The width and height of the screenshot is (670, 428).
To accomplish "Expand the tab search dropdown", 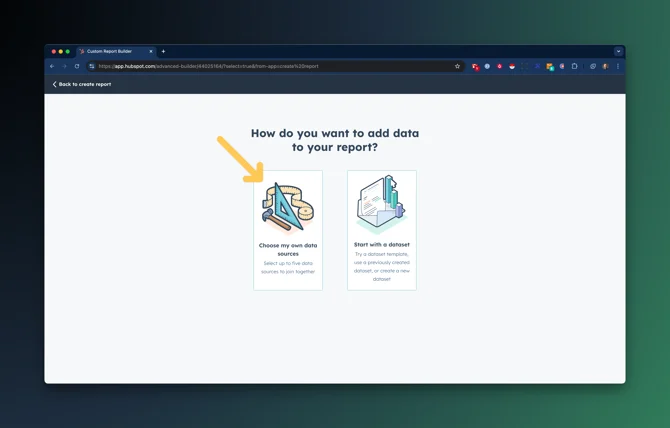I will (x=618, y=51).
